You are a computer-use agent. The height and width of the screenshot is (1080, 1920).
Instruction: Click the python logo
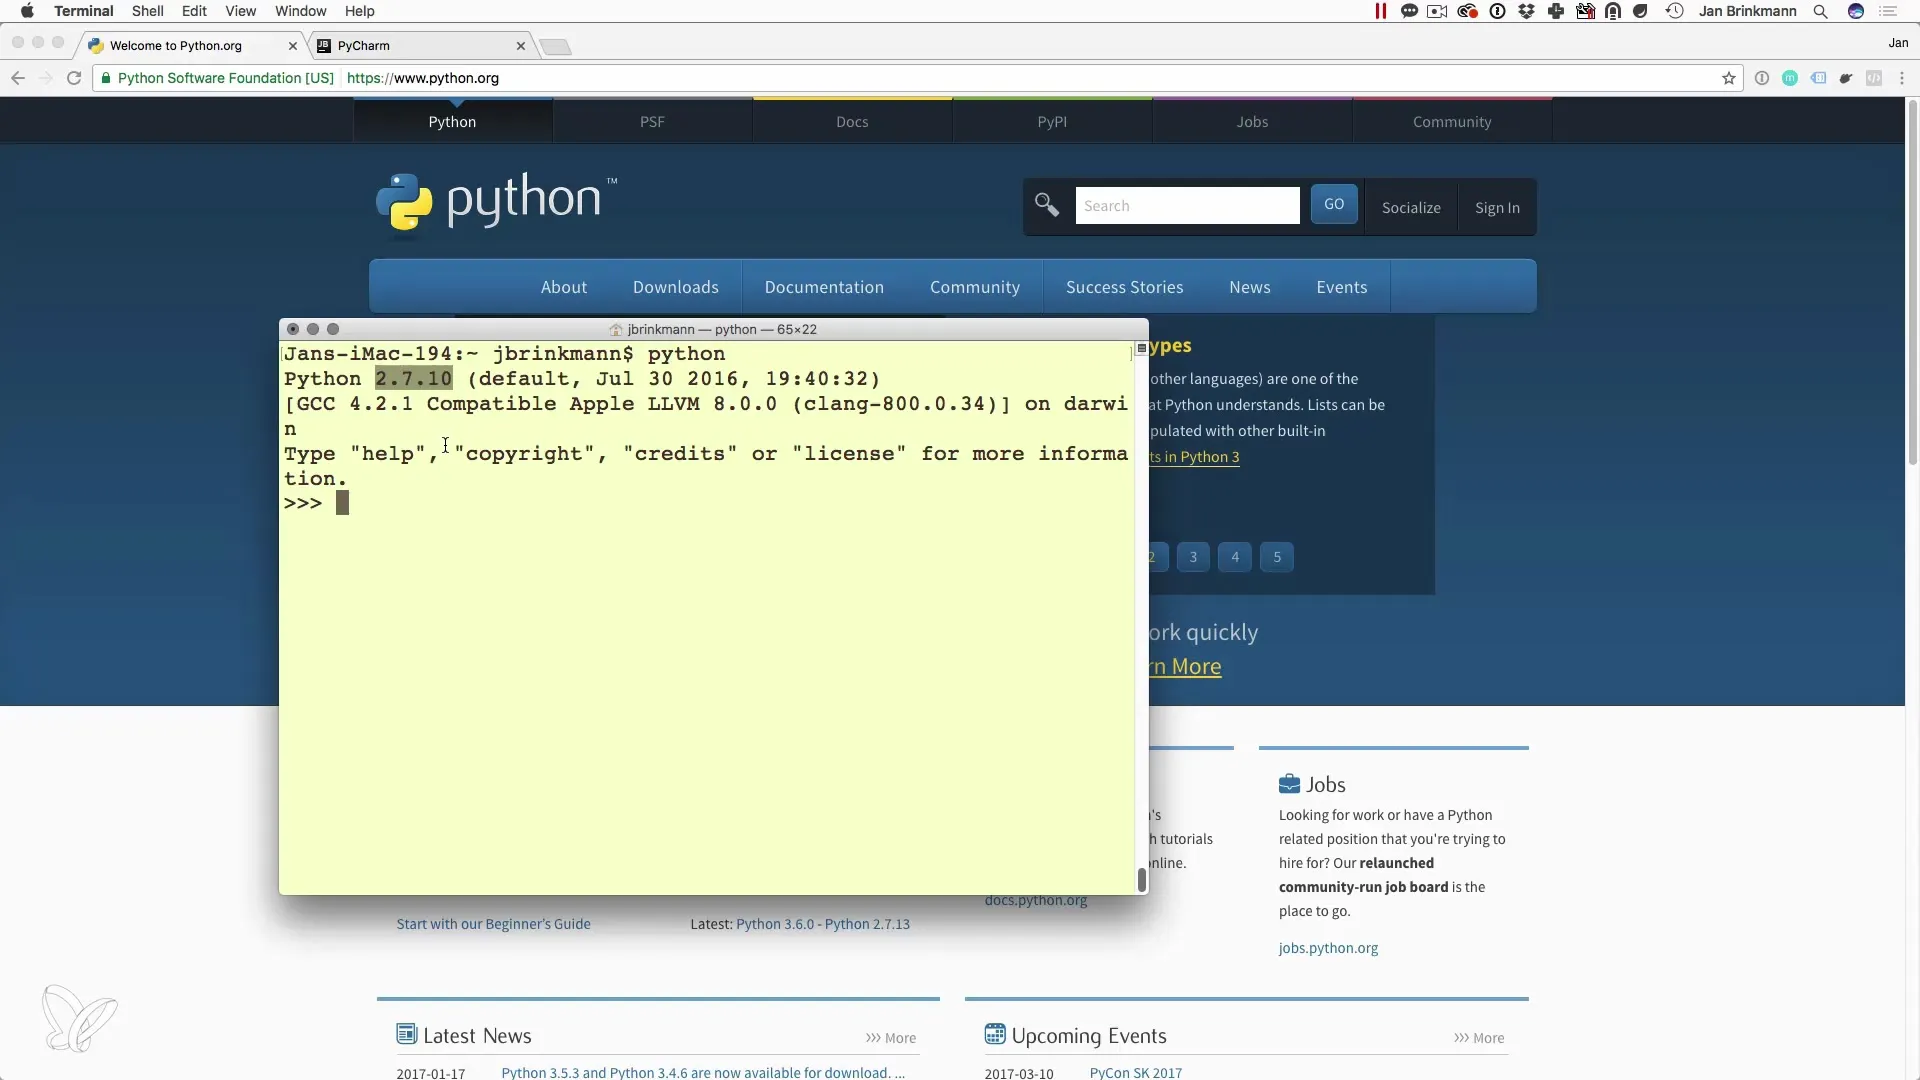pos(496,203)
